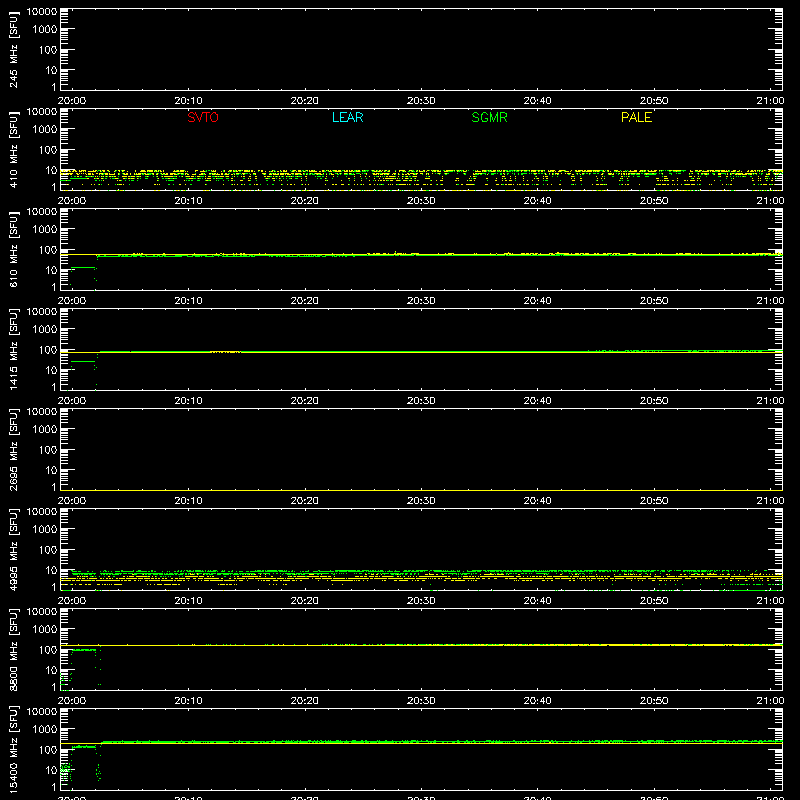The width and height of the screenshot is (800, 800).
Task: Click 20:10 time label under 245 MHz plot
Action: tap(188, 101)
